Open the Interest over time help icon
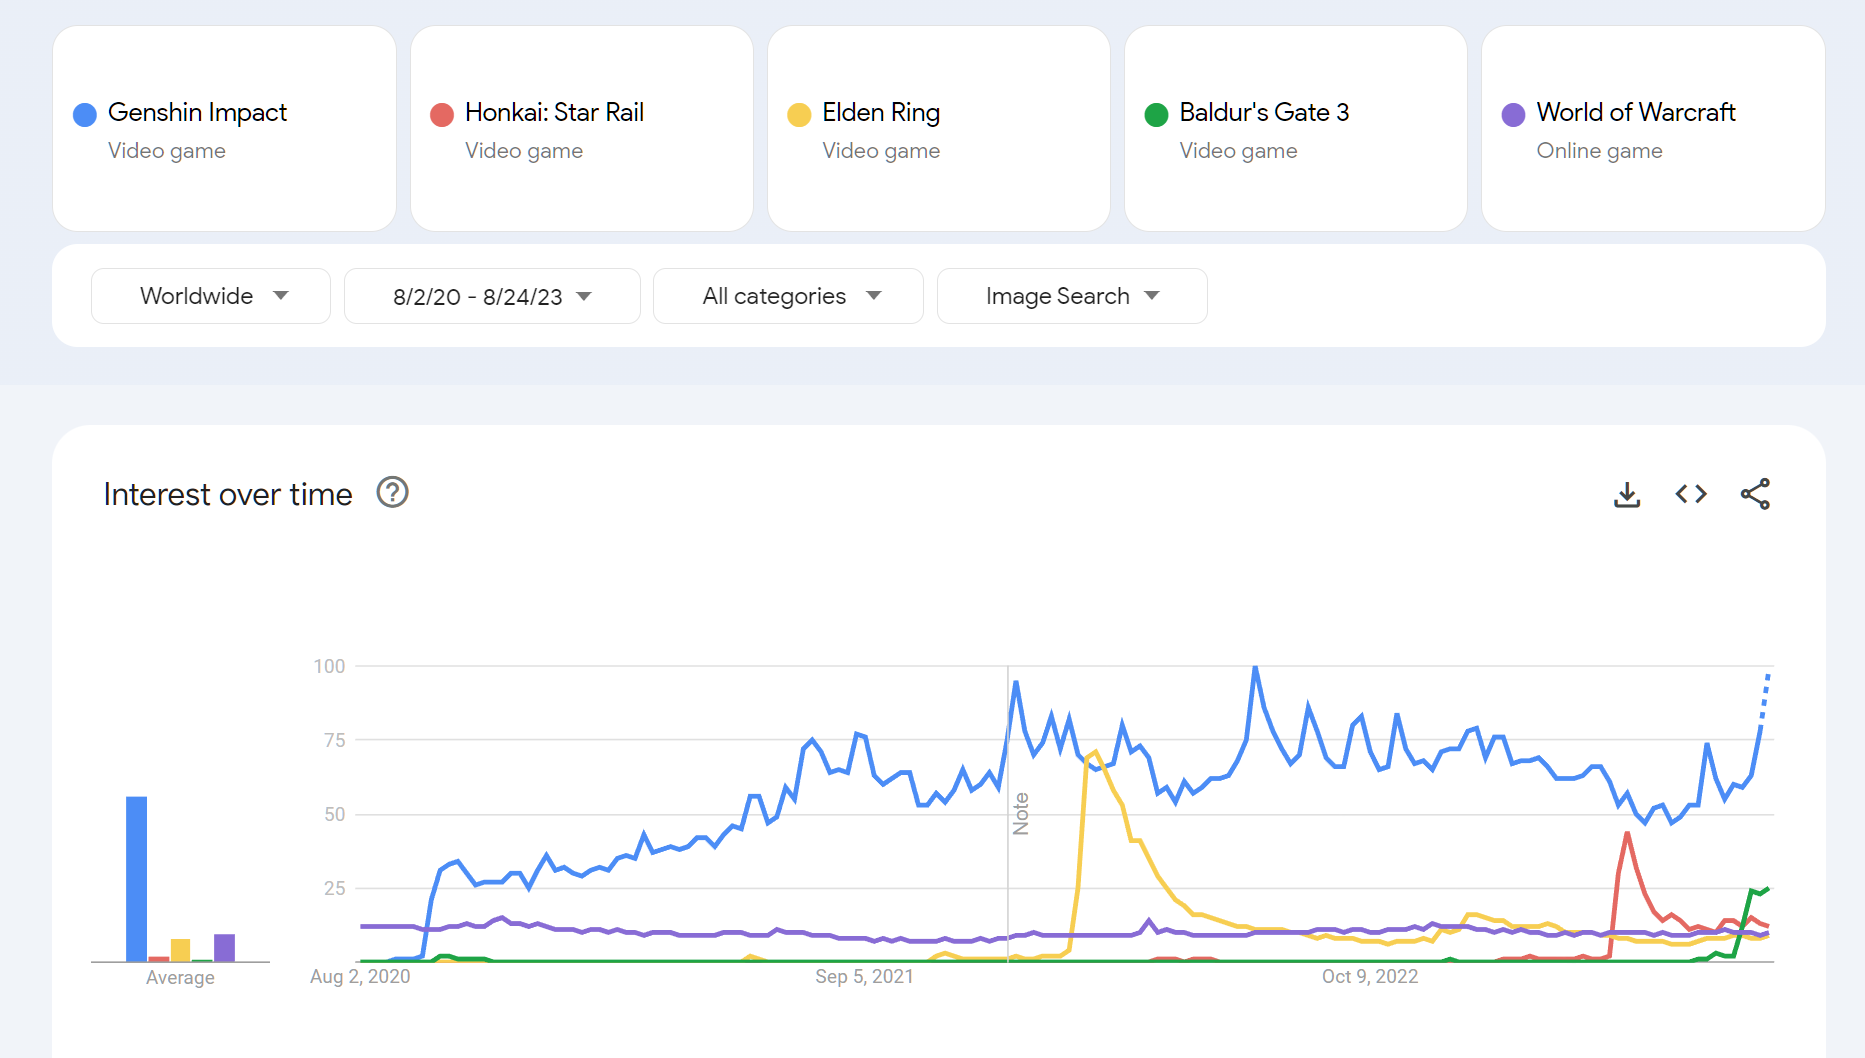The height and width of the screenshot is (1058, 1865). tap(392, 493)
